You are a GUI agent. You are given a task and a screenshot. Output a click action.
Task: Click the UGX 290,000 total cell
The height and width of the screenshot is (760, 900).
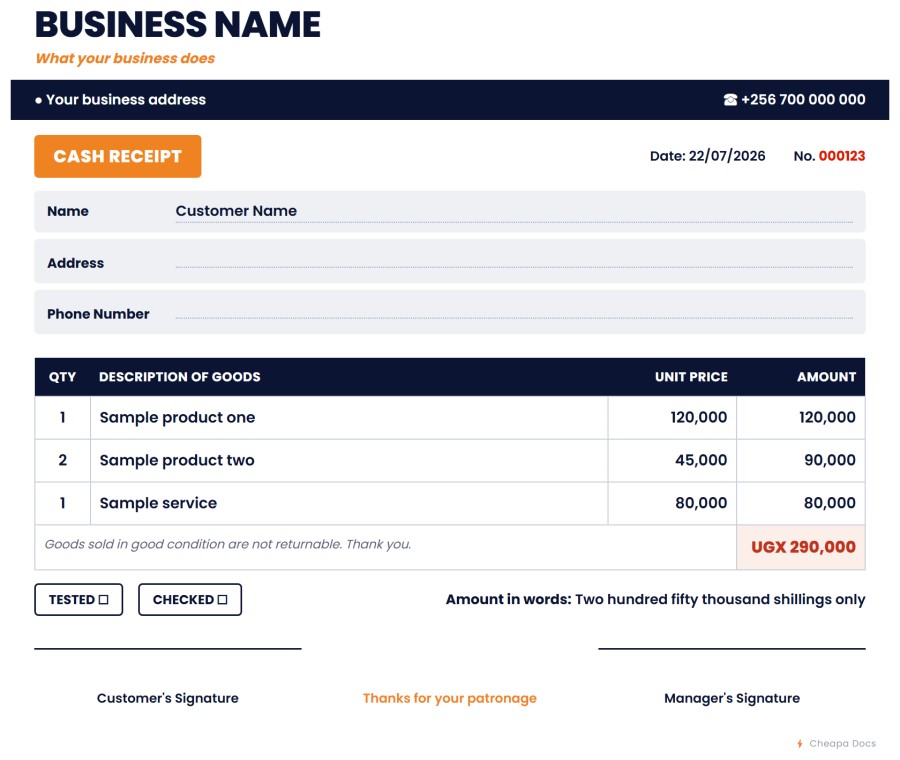pos(801,547)
